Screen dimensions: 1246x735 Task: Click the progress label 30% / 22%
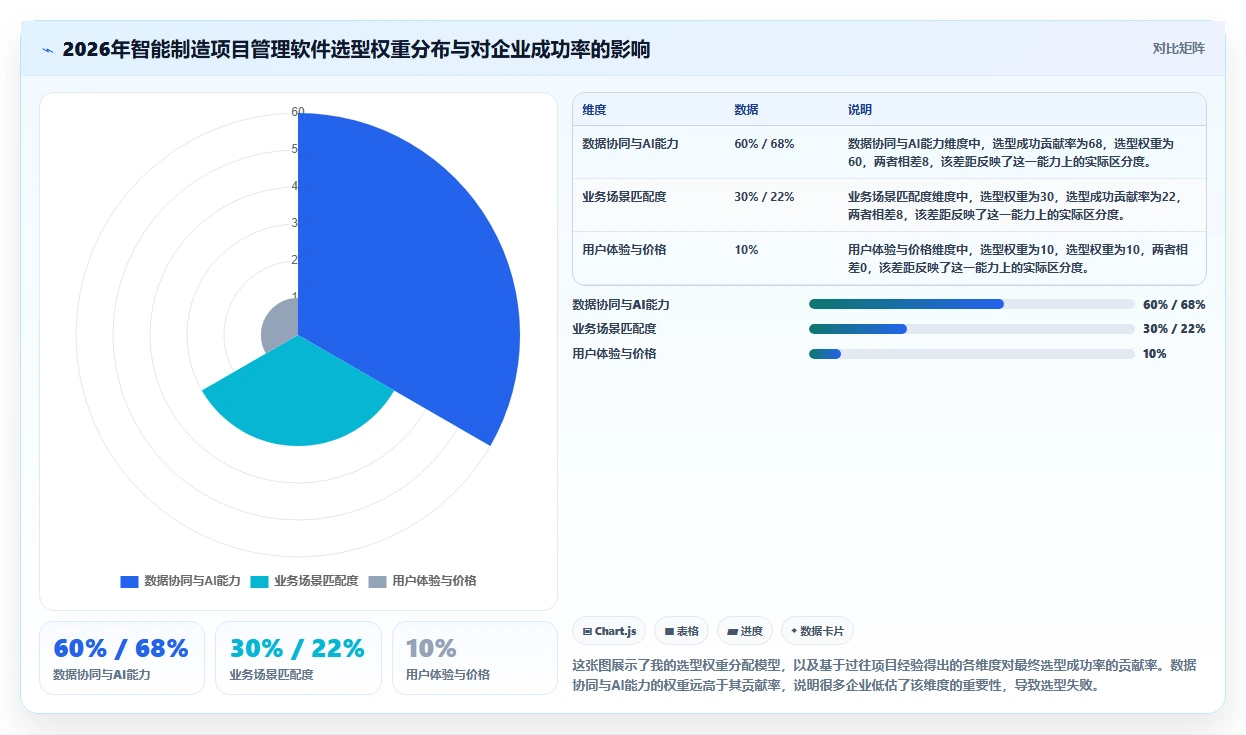click(x=1174, y=328)
